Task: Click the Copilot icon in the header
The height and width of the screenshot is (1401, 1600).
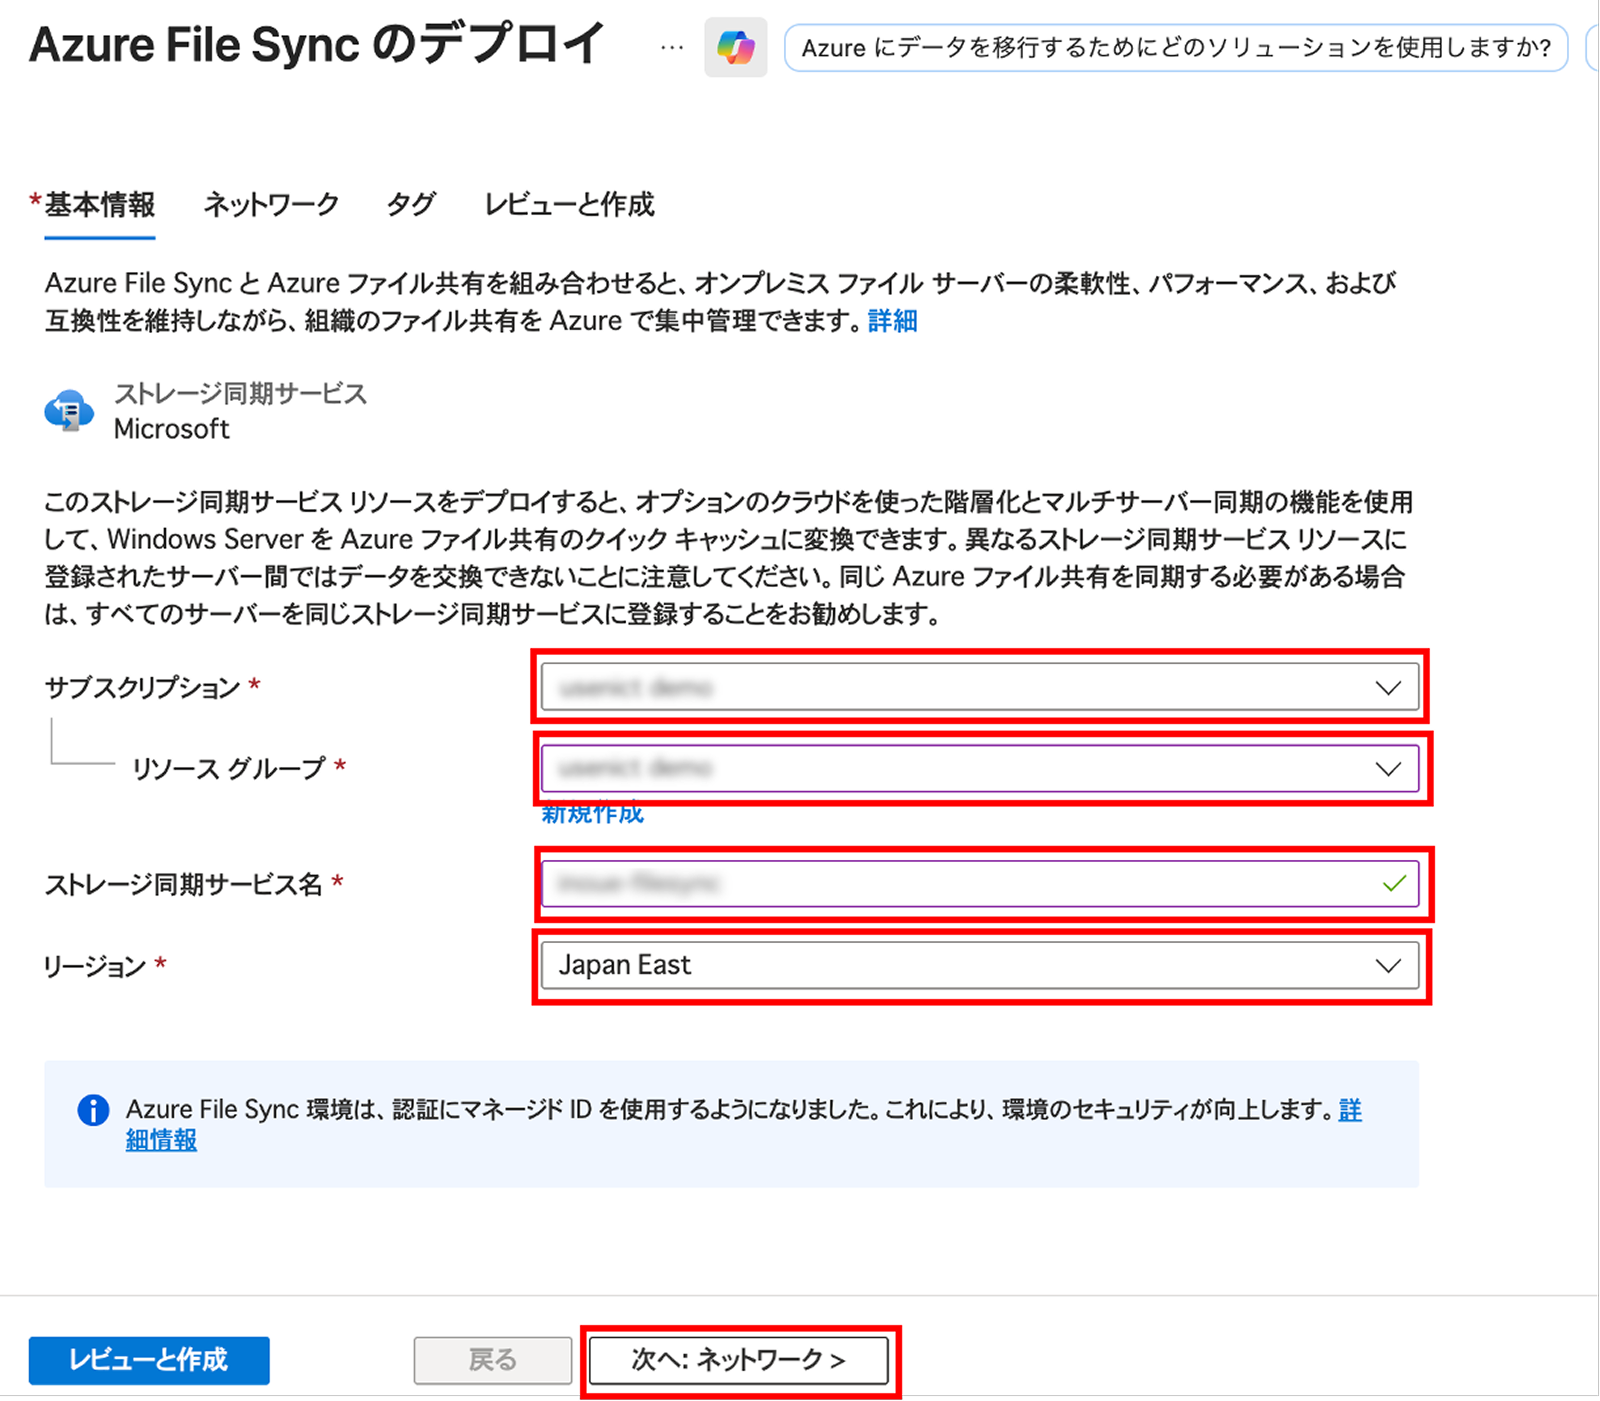Action: (x=735, y=48)
